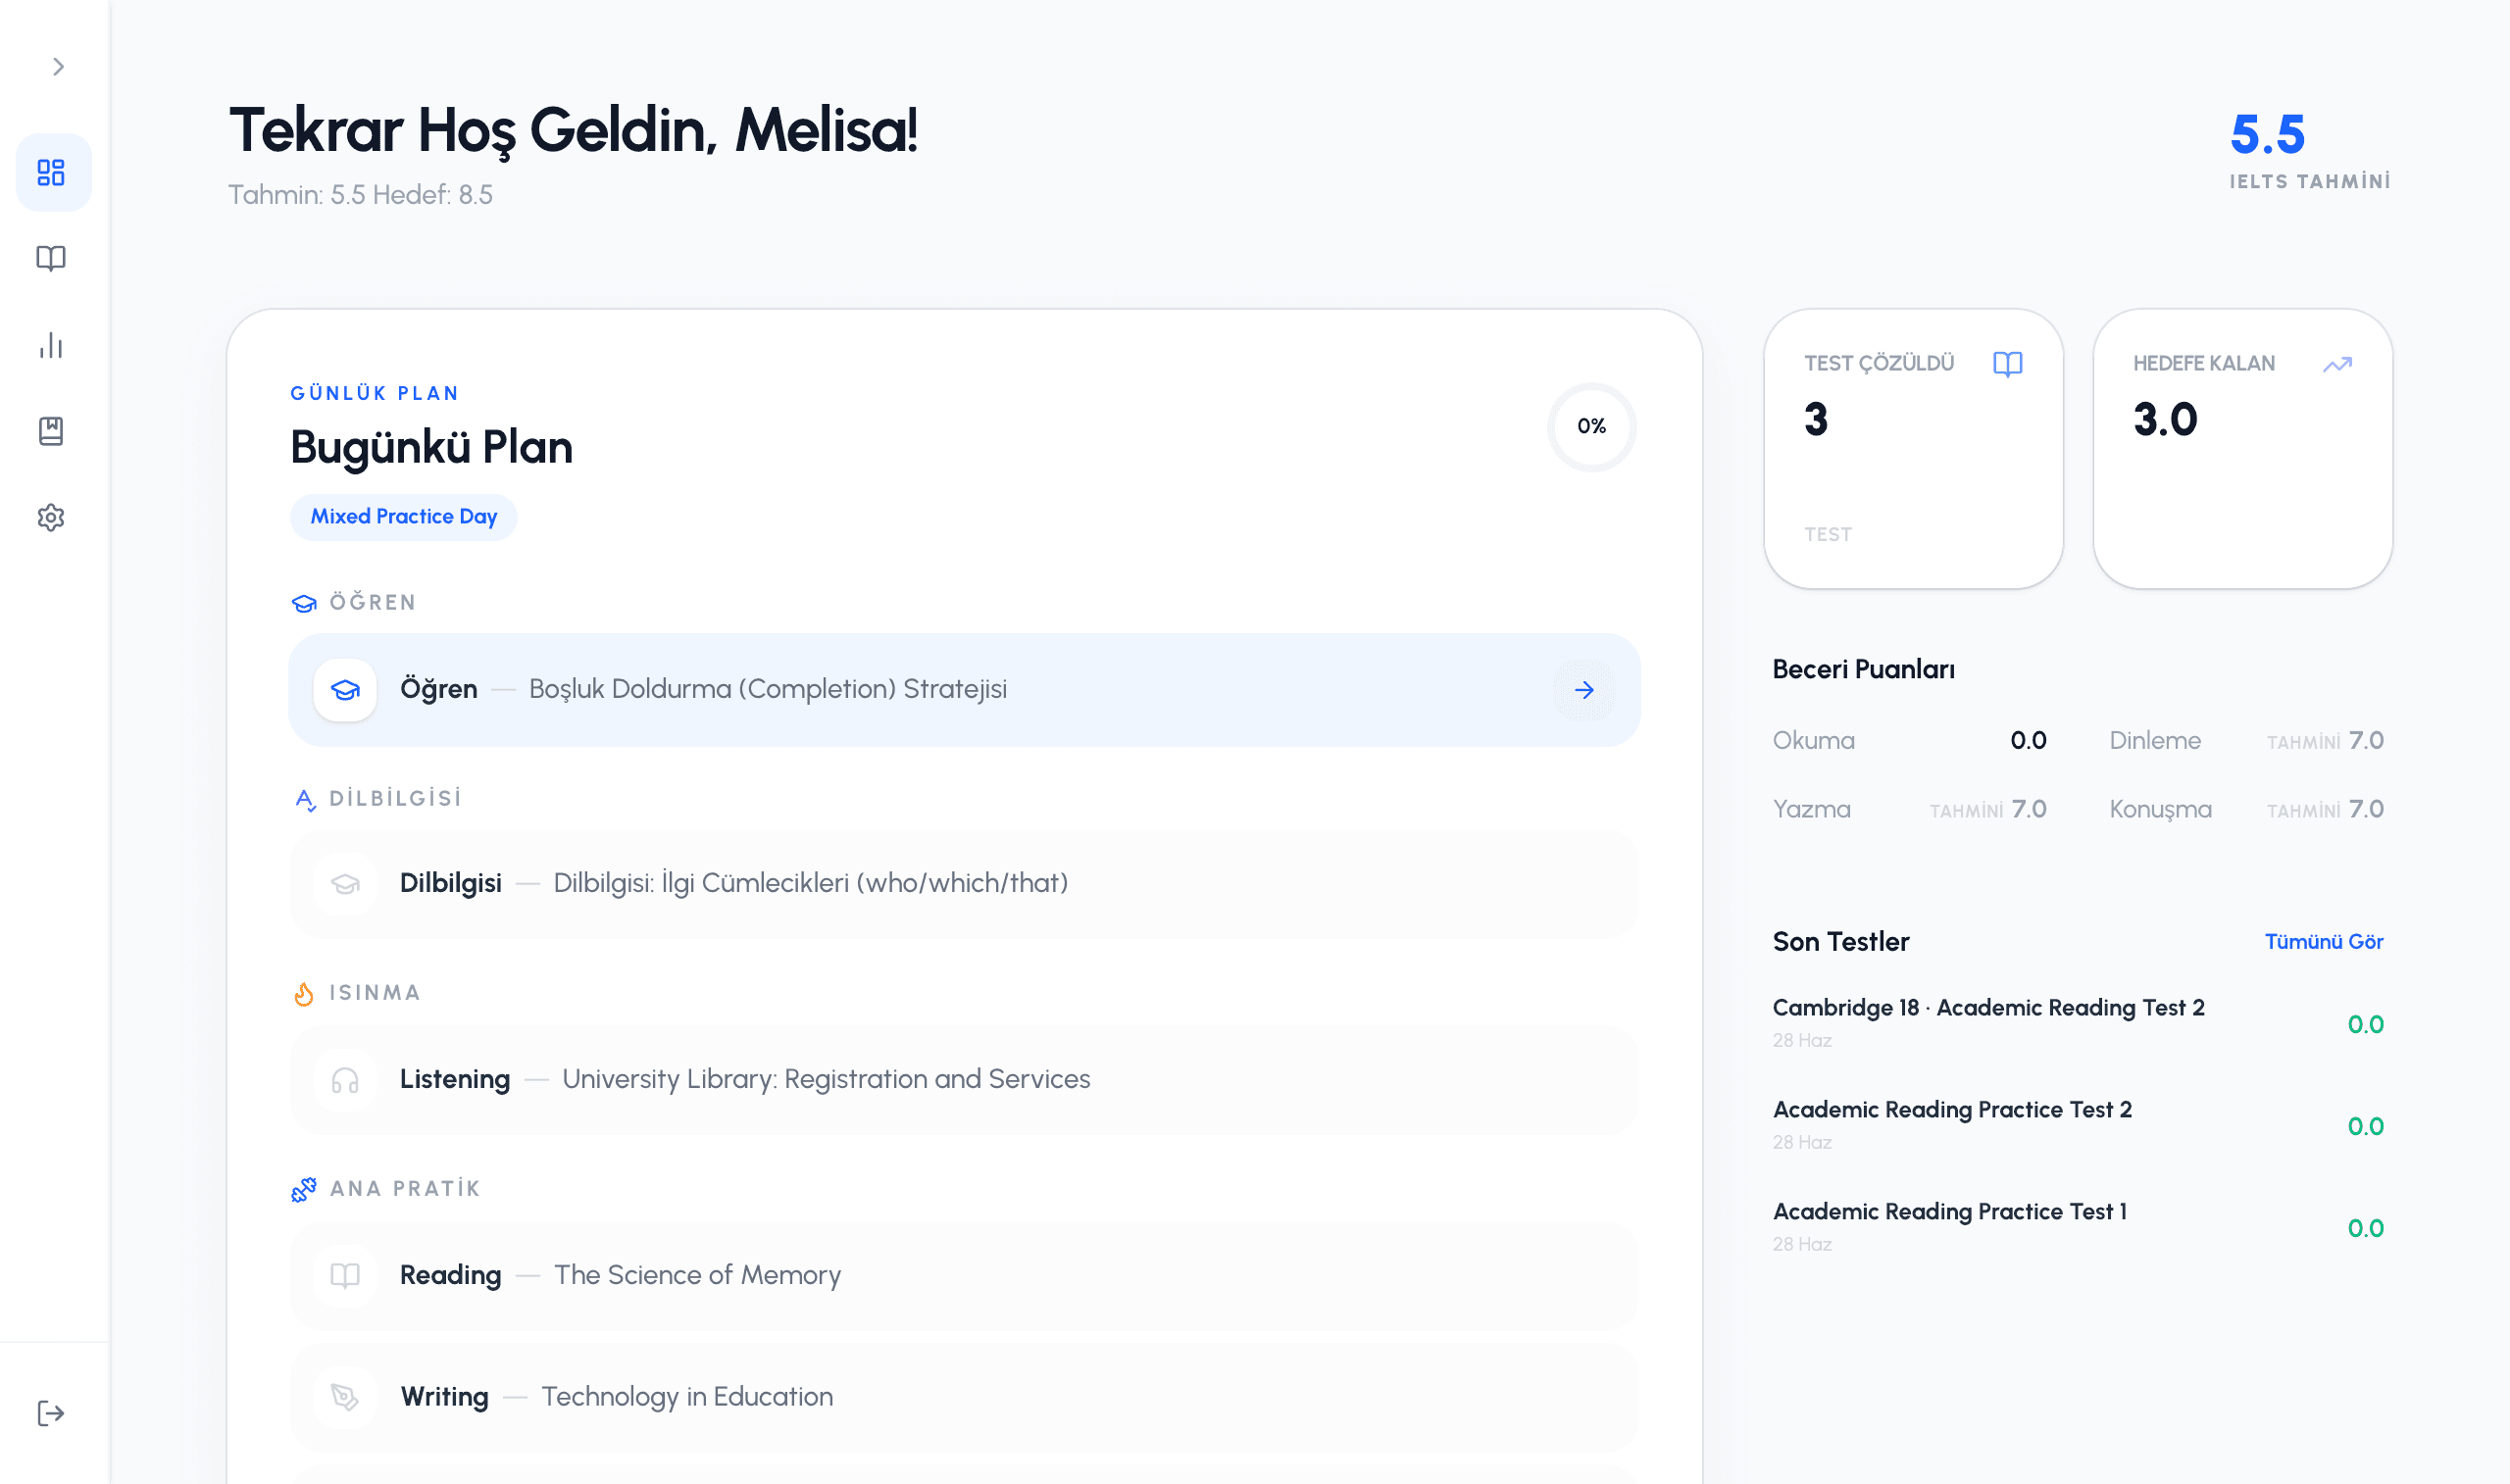Open Reading The Science of Memory task
Image resolution: width=2510 pixels, height=1484 pixels.
964,1276
